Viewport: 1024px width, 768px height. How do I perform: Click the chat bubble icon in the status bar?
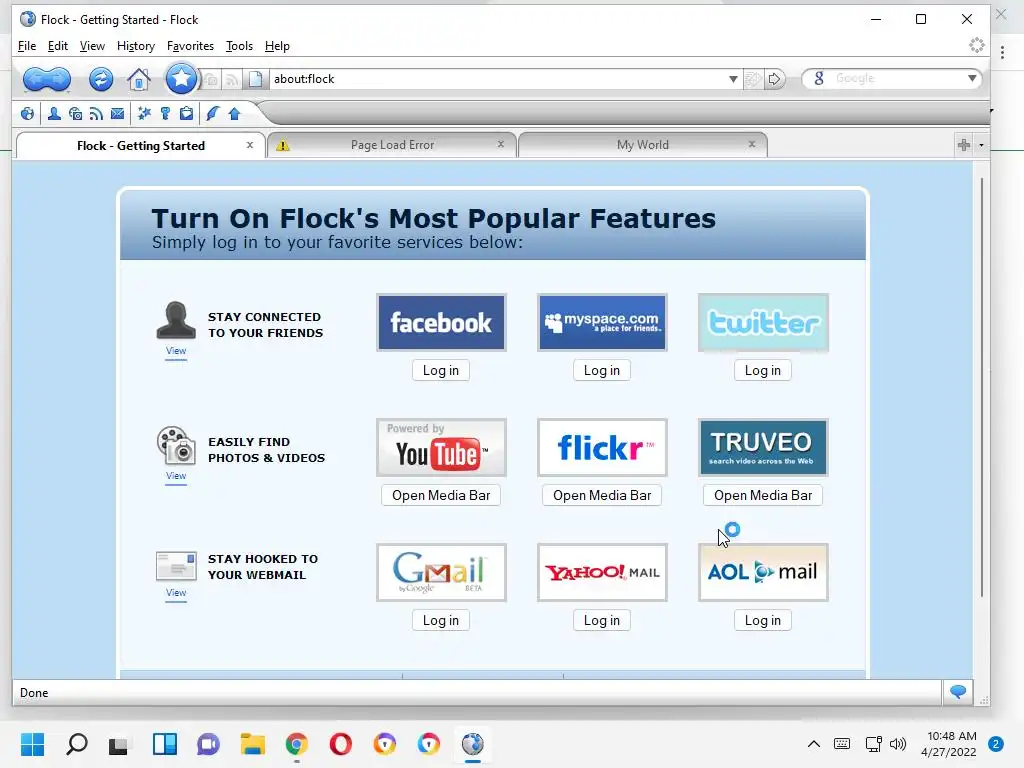(x=958, y=692)
